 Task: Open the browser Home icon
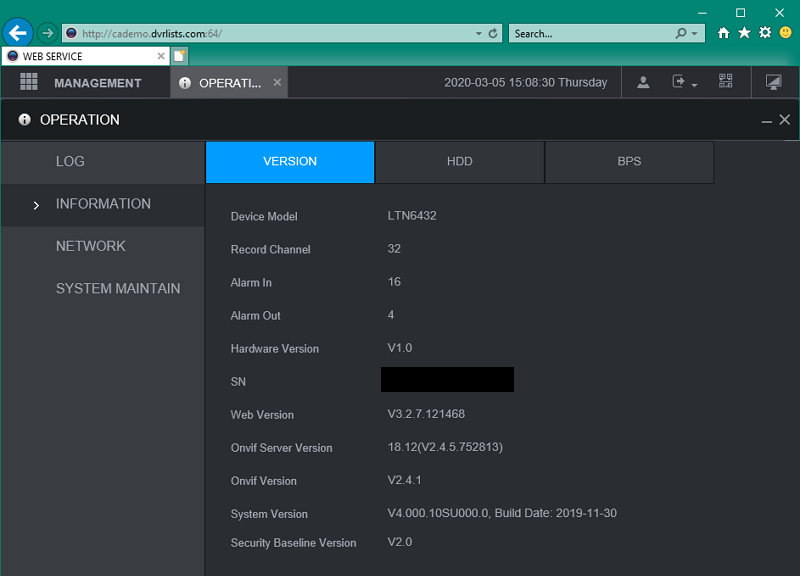[724, 33]
